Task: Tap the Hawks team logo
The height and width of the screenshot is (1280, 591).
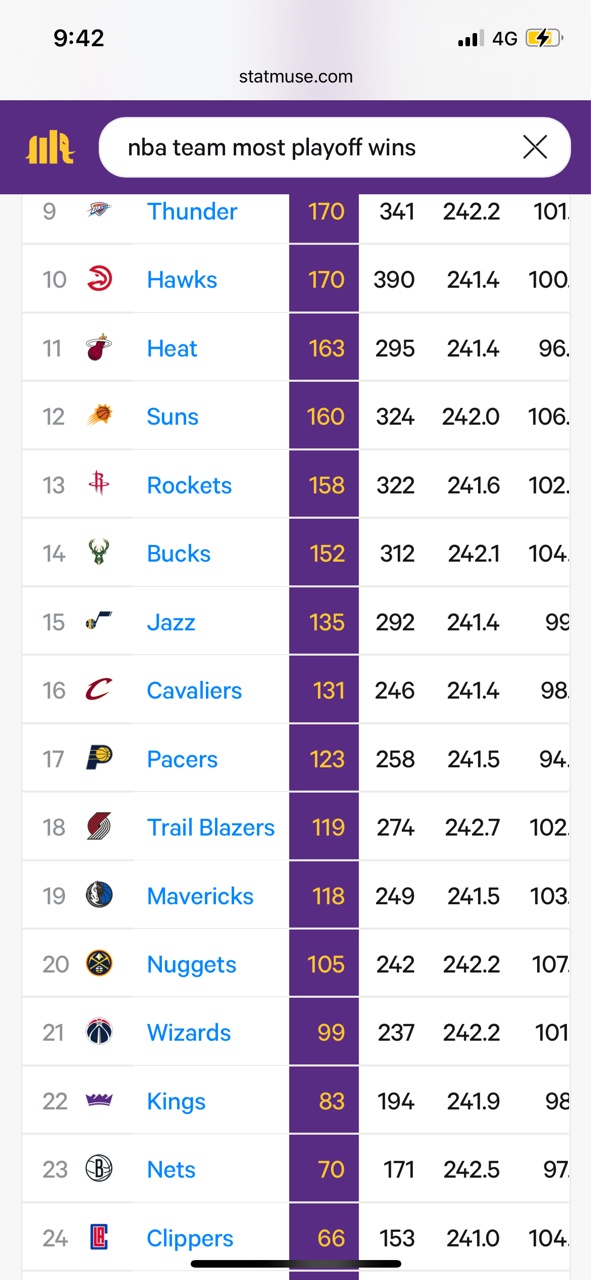Action: tap(99, 279)
